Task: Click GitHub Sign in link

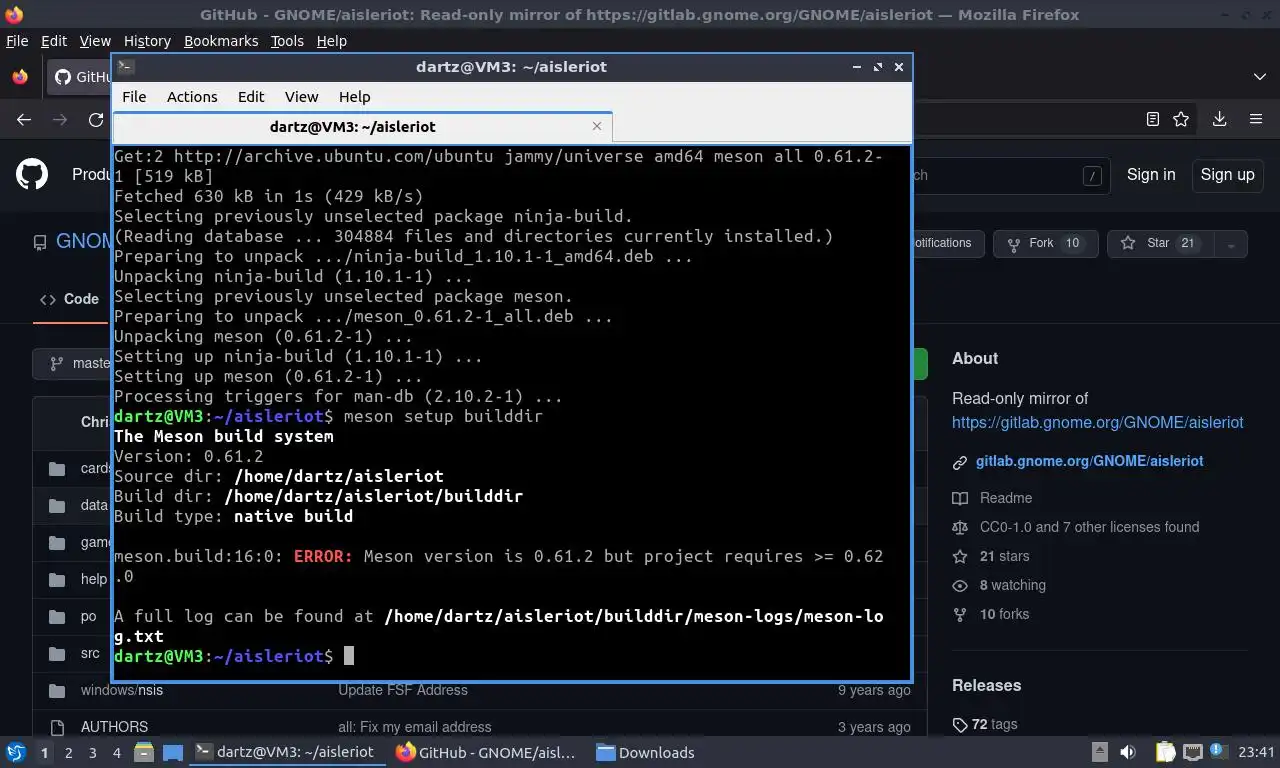Action: (1151, 174)
